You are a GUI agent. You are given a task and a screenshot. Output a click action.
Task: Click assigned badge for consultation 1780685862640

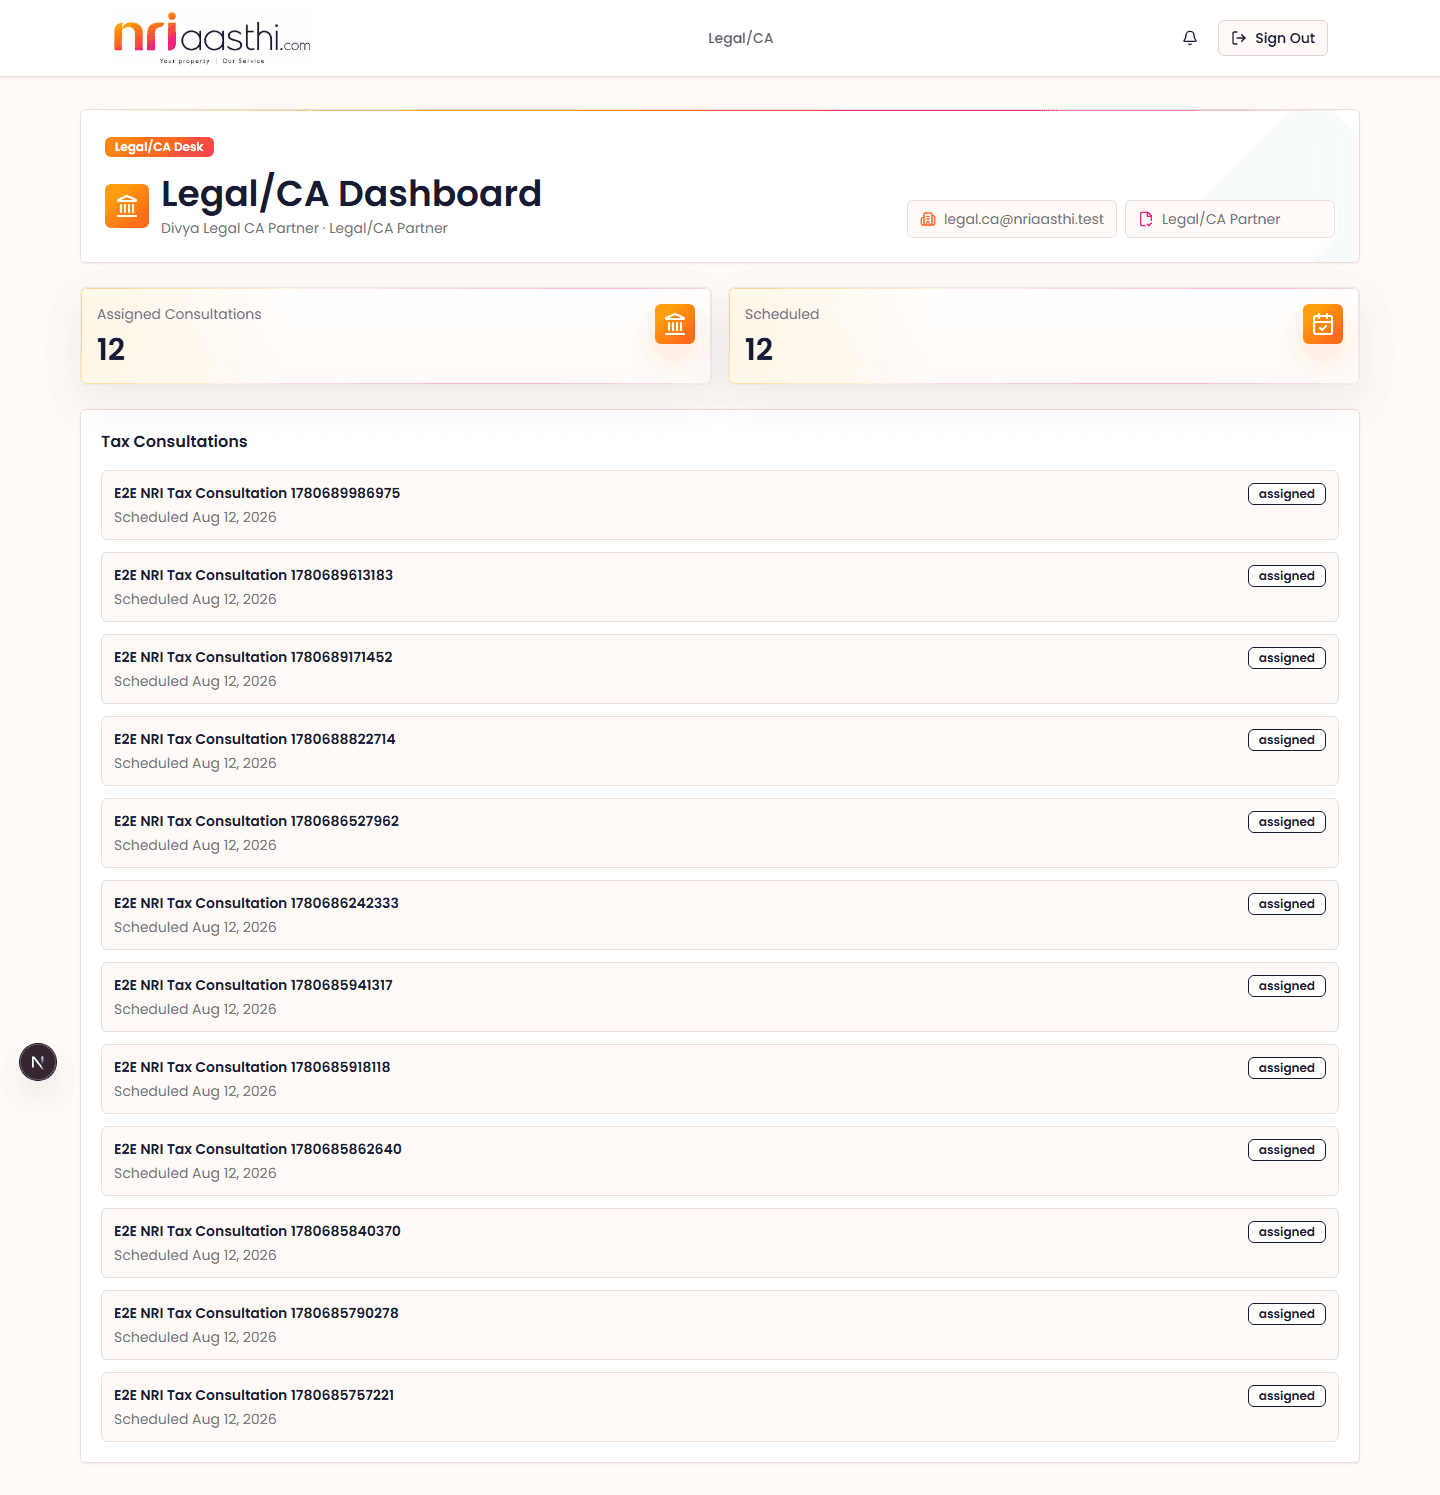1287,1150
